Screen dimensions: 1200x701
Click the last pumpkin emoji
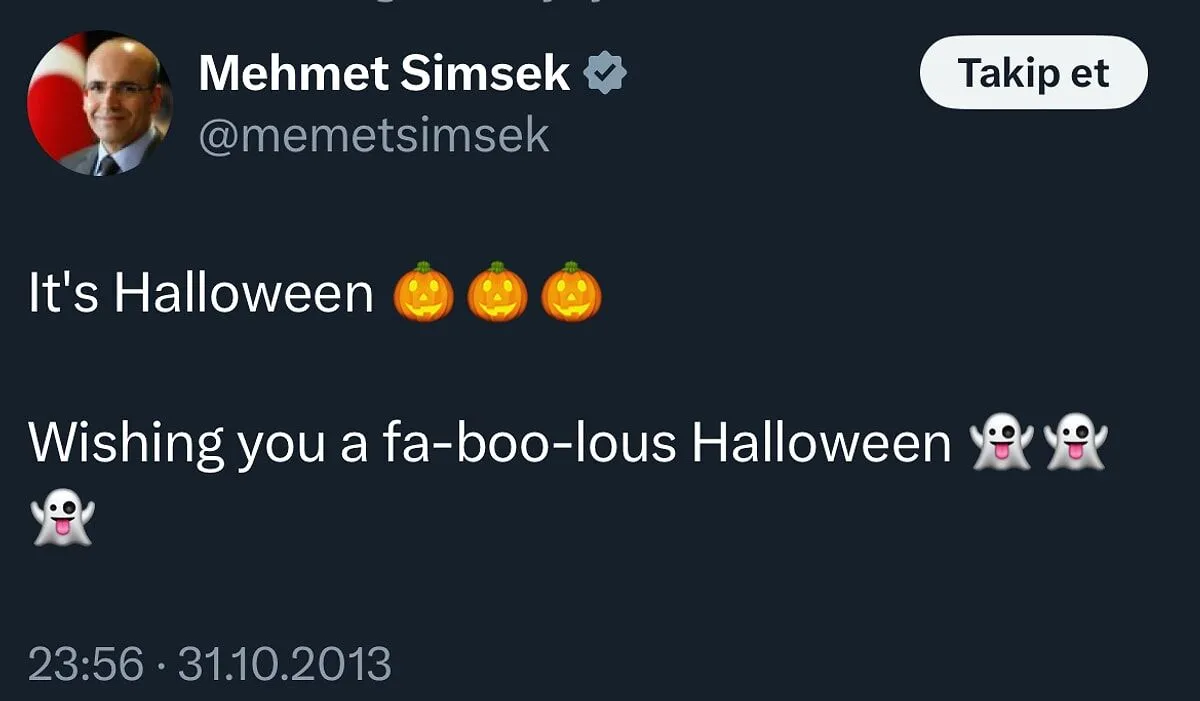[x=571, y=293]
